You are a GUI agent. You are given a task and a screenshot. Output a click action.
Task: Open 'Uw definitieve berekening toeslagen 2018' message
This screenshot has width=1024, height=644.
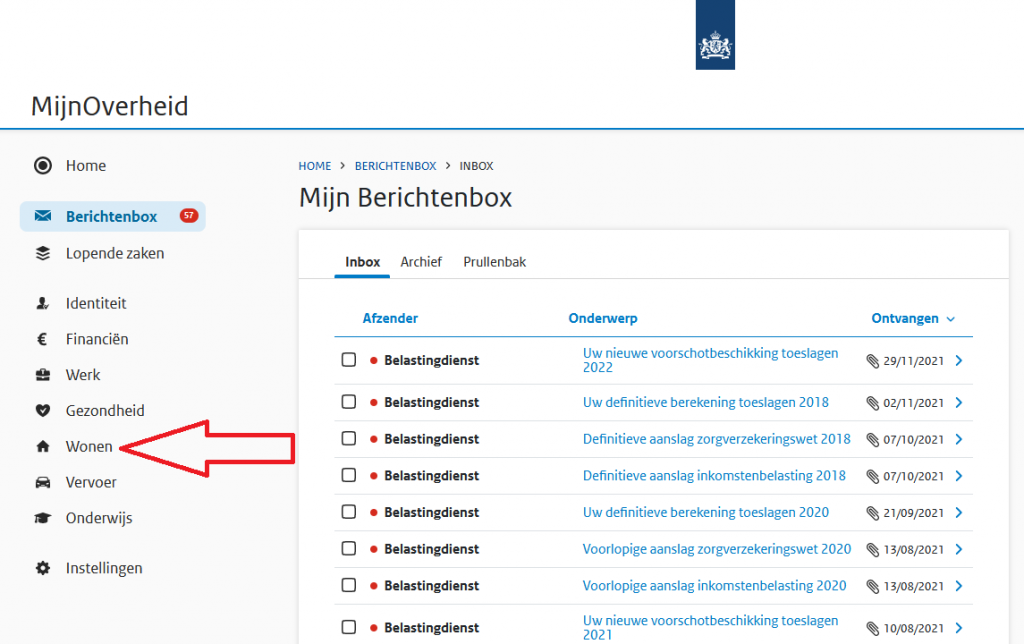(x=705, y=402)
